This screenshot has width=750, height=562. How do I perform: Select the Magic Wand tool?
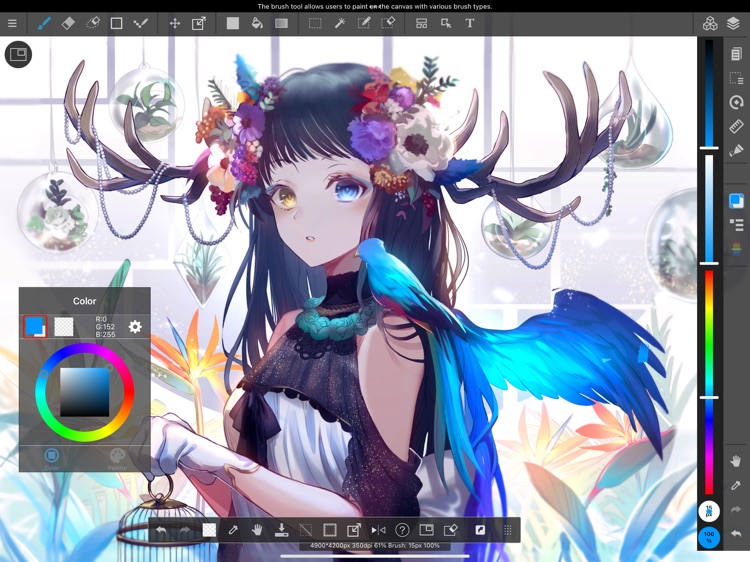coord(340,23)
